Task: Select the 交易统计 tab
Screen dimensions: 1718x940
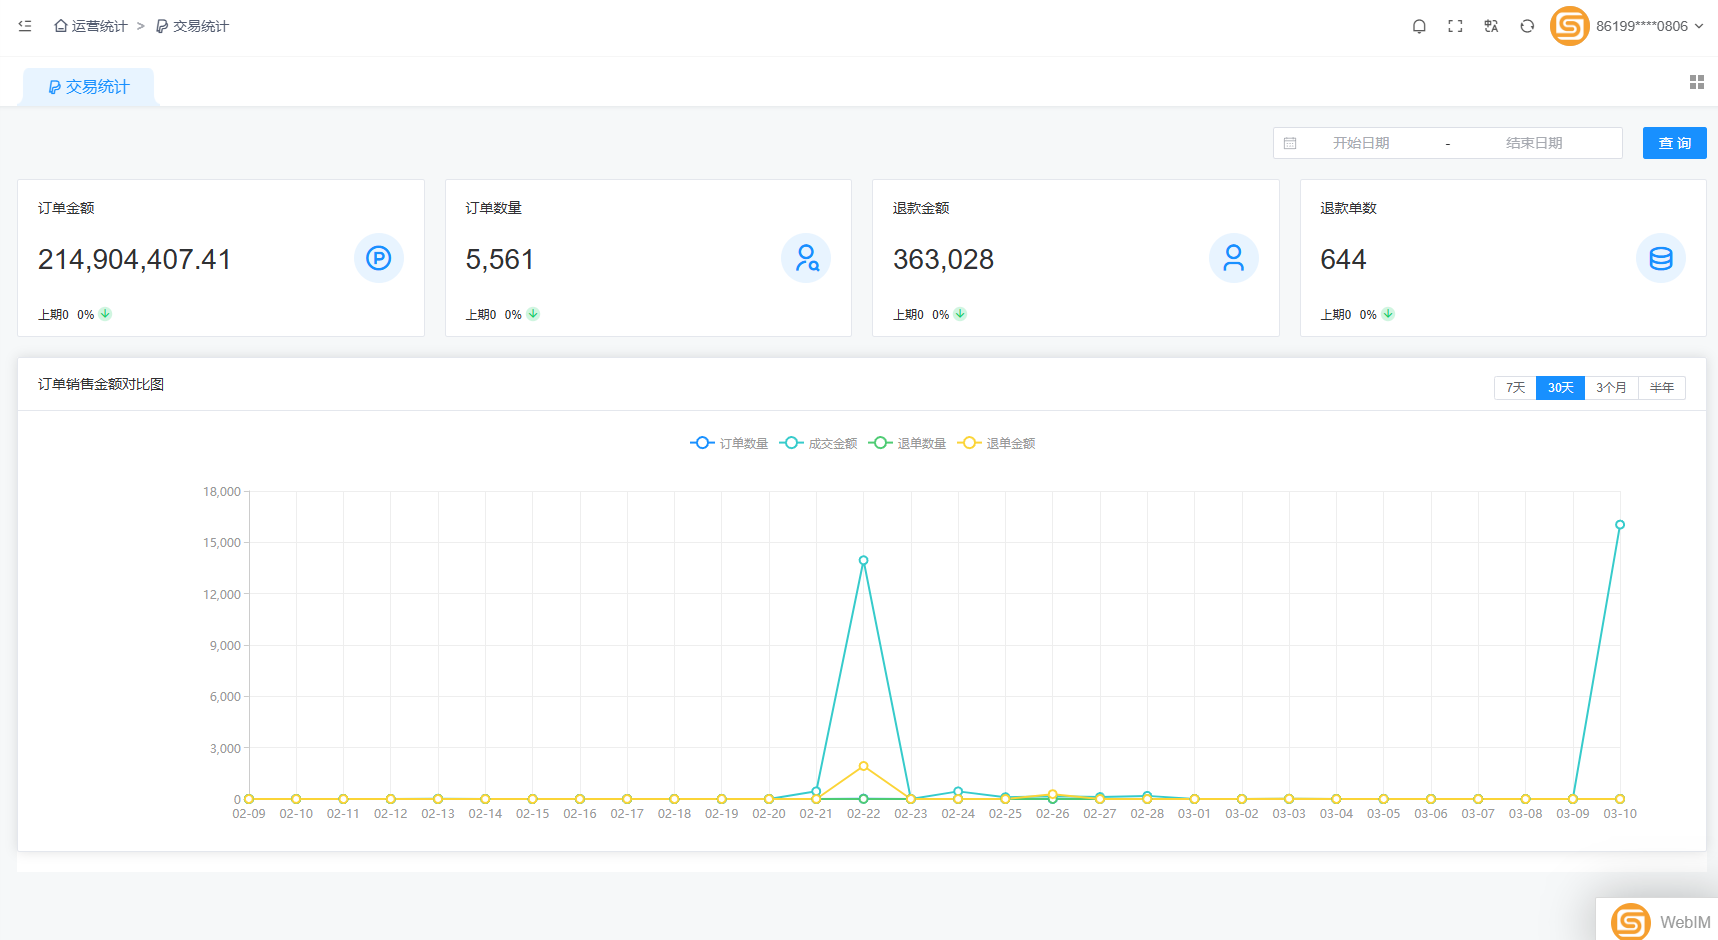Action: point(89,87)
